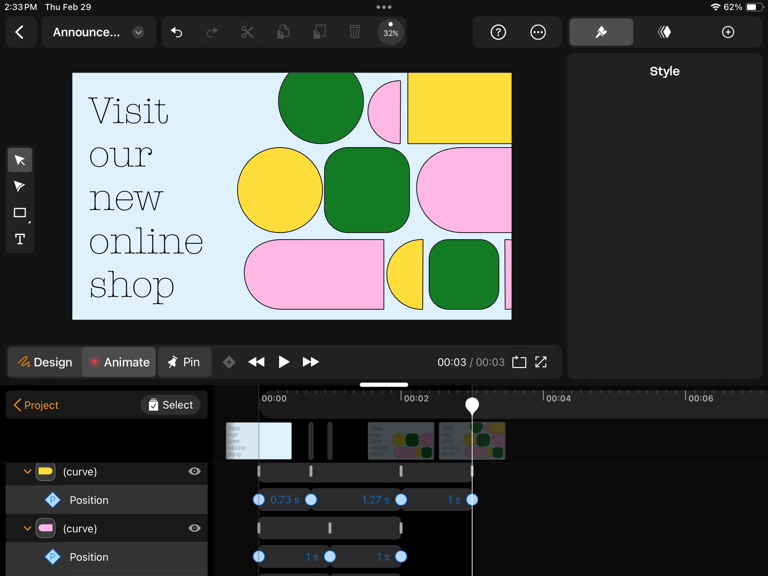Select the Text tool
Image resolution: width=768 pixels, height=576 pixels.
point(20,239)
